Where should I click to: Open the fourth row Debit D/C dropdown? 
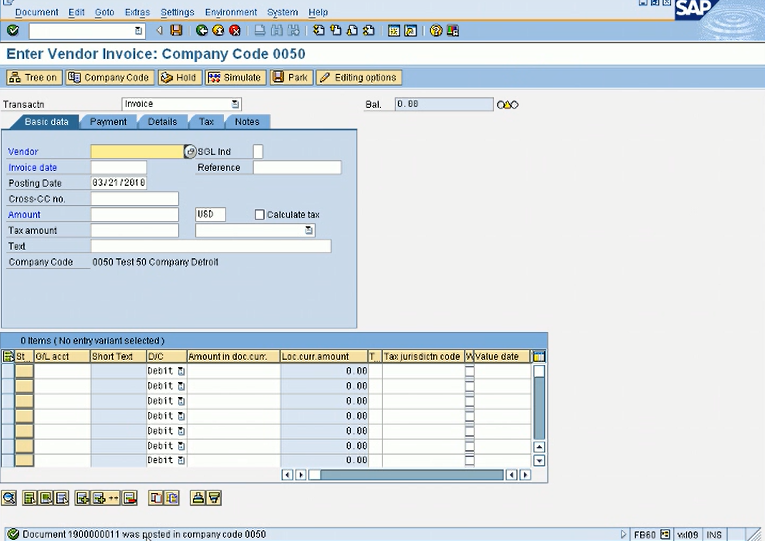[181, 416]
